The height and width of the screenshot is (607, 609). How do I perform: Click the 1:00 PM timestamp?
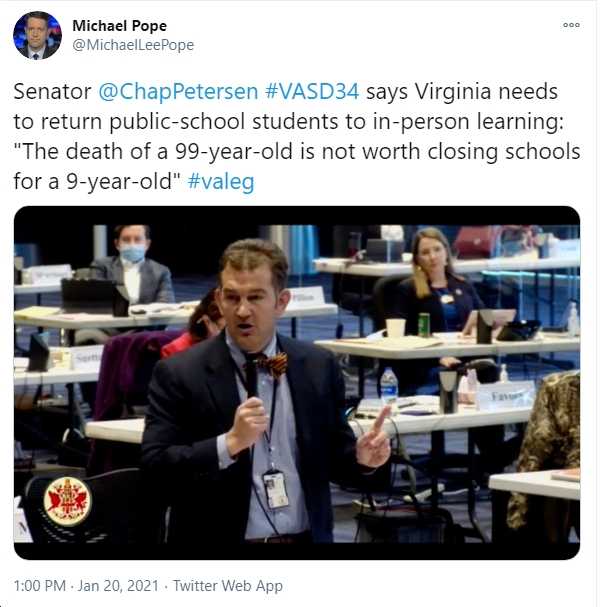click(40, 586)
